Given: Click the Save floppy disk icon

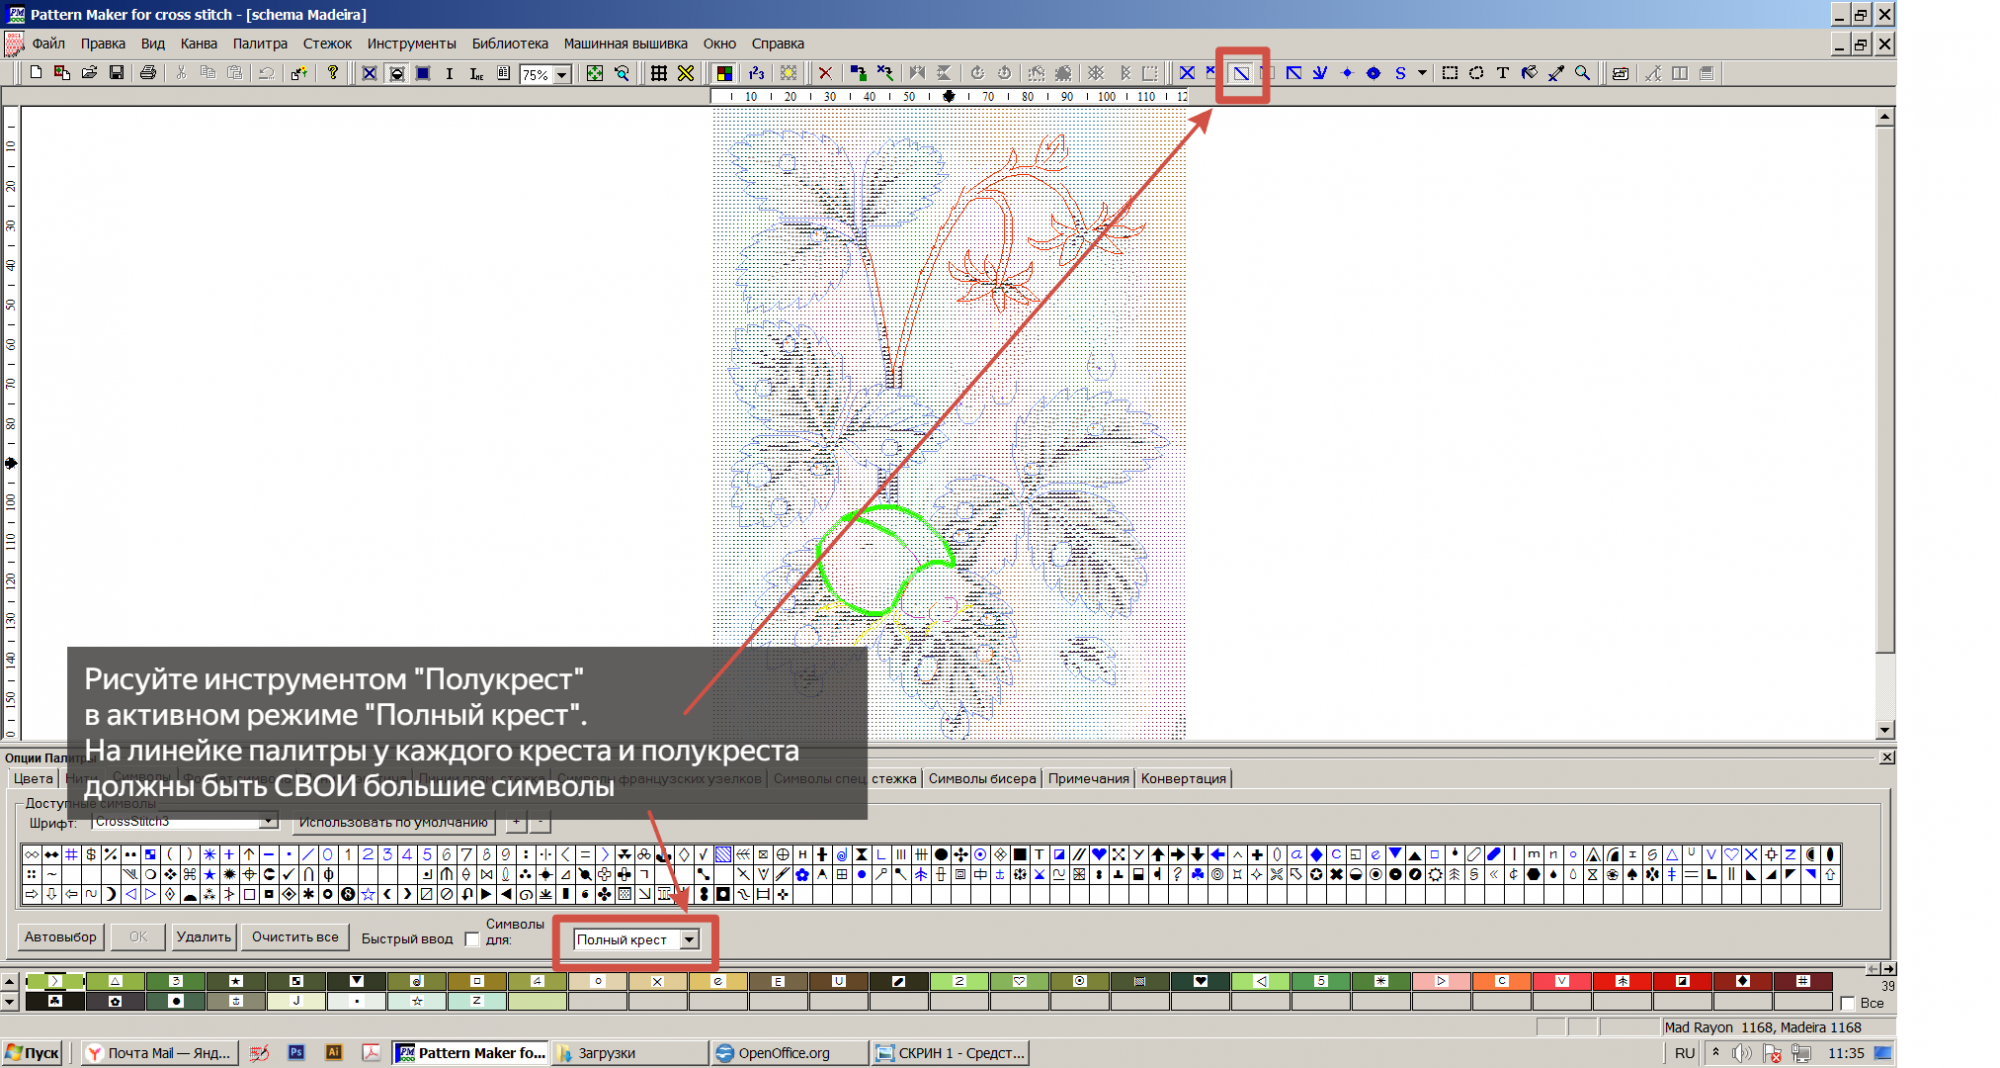Looking at the screenshot, I should click(x=116, y=73).
